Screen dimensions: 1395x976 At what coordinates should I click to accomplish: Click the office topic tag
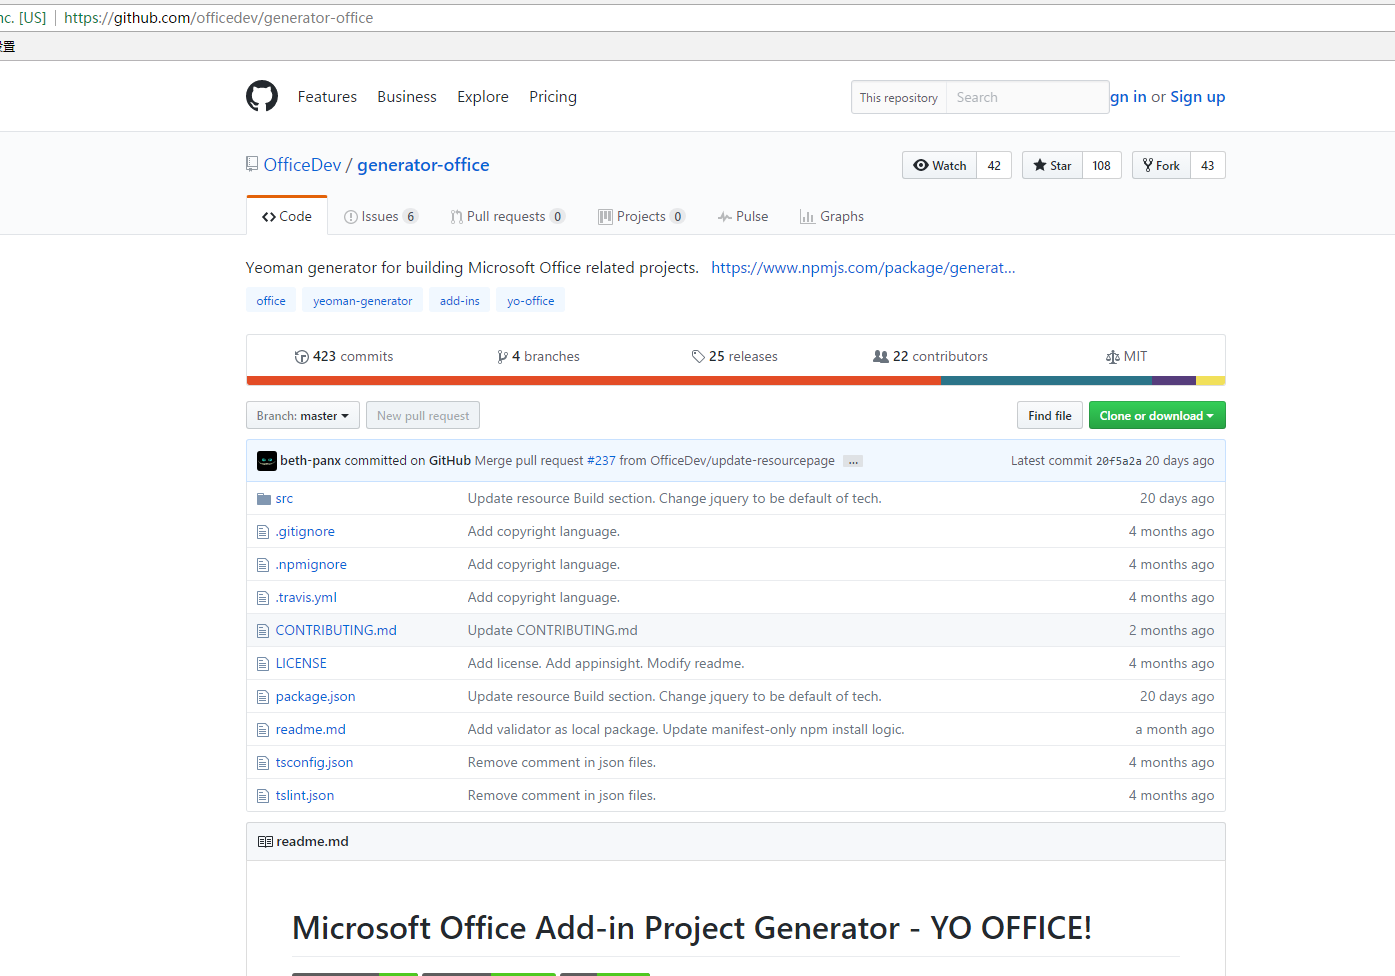click(271, 301)
